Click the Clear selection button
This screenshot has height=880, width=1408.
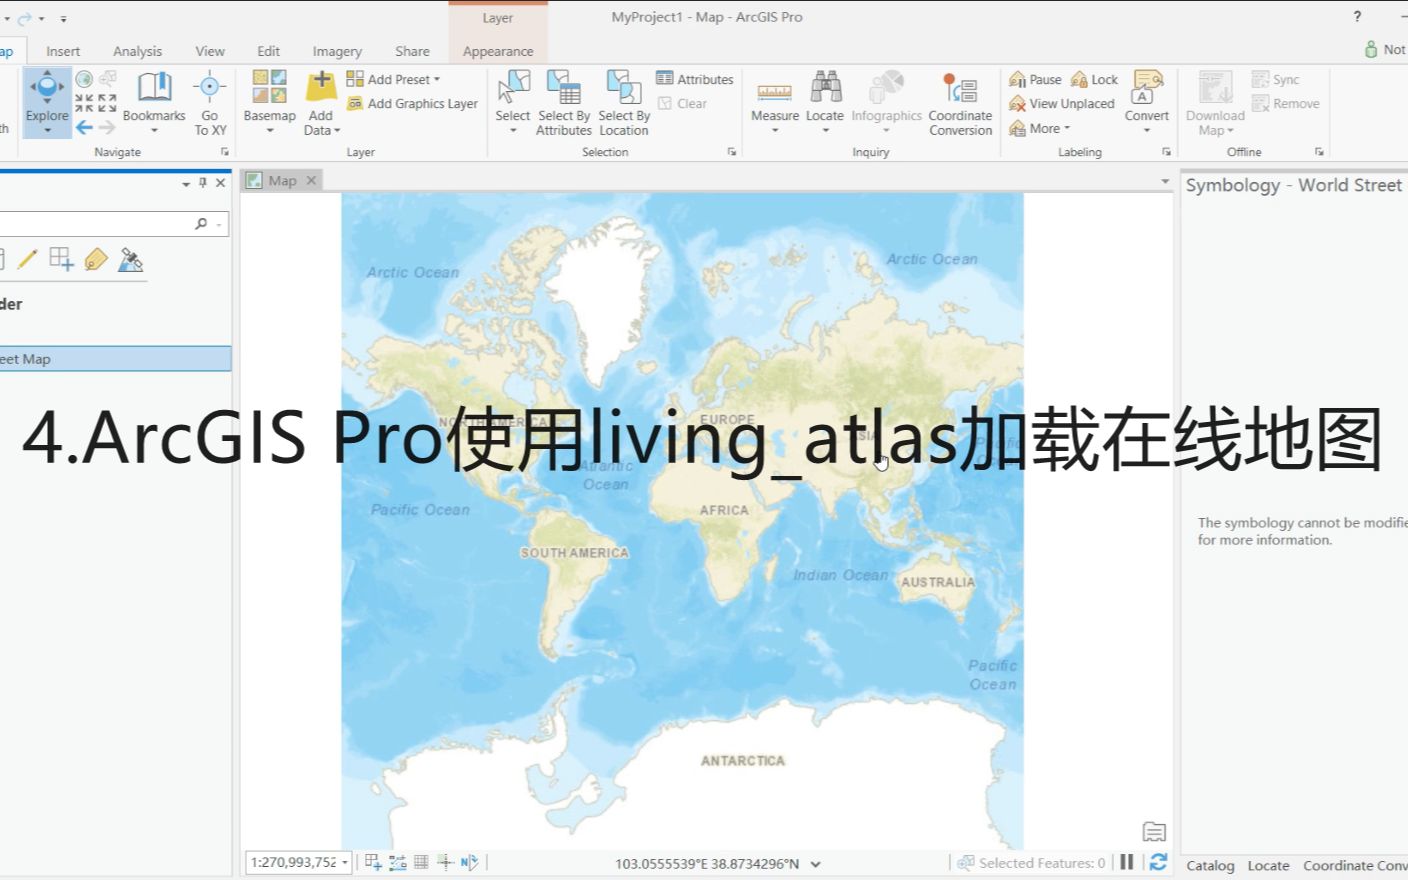pos(682,103)
